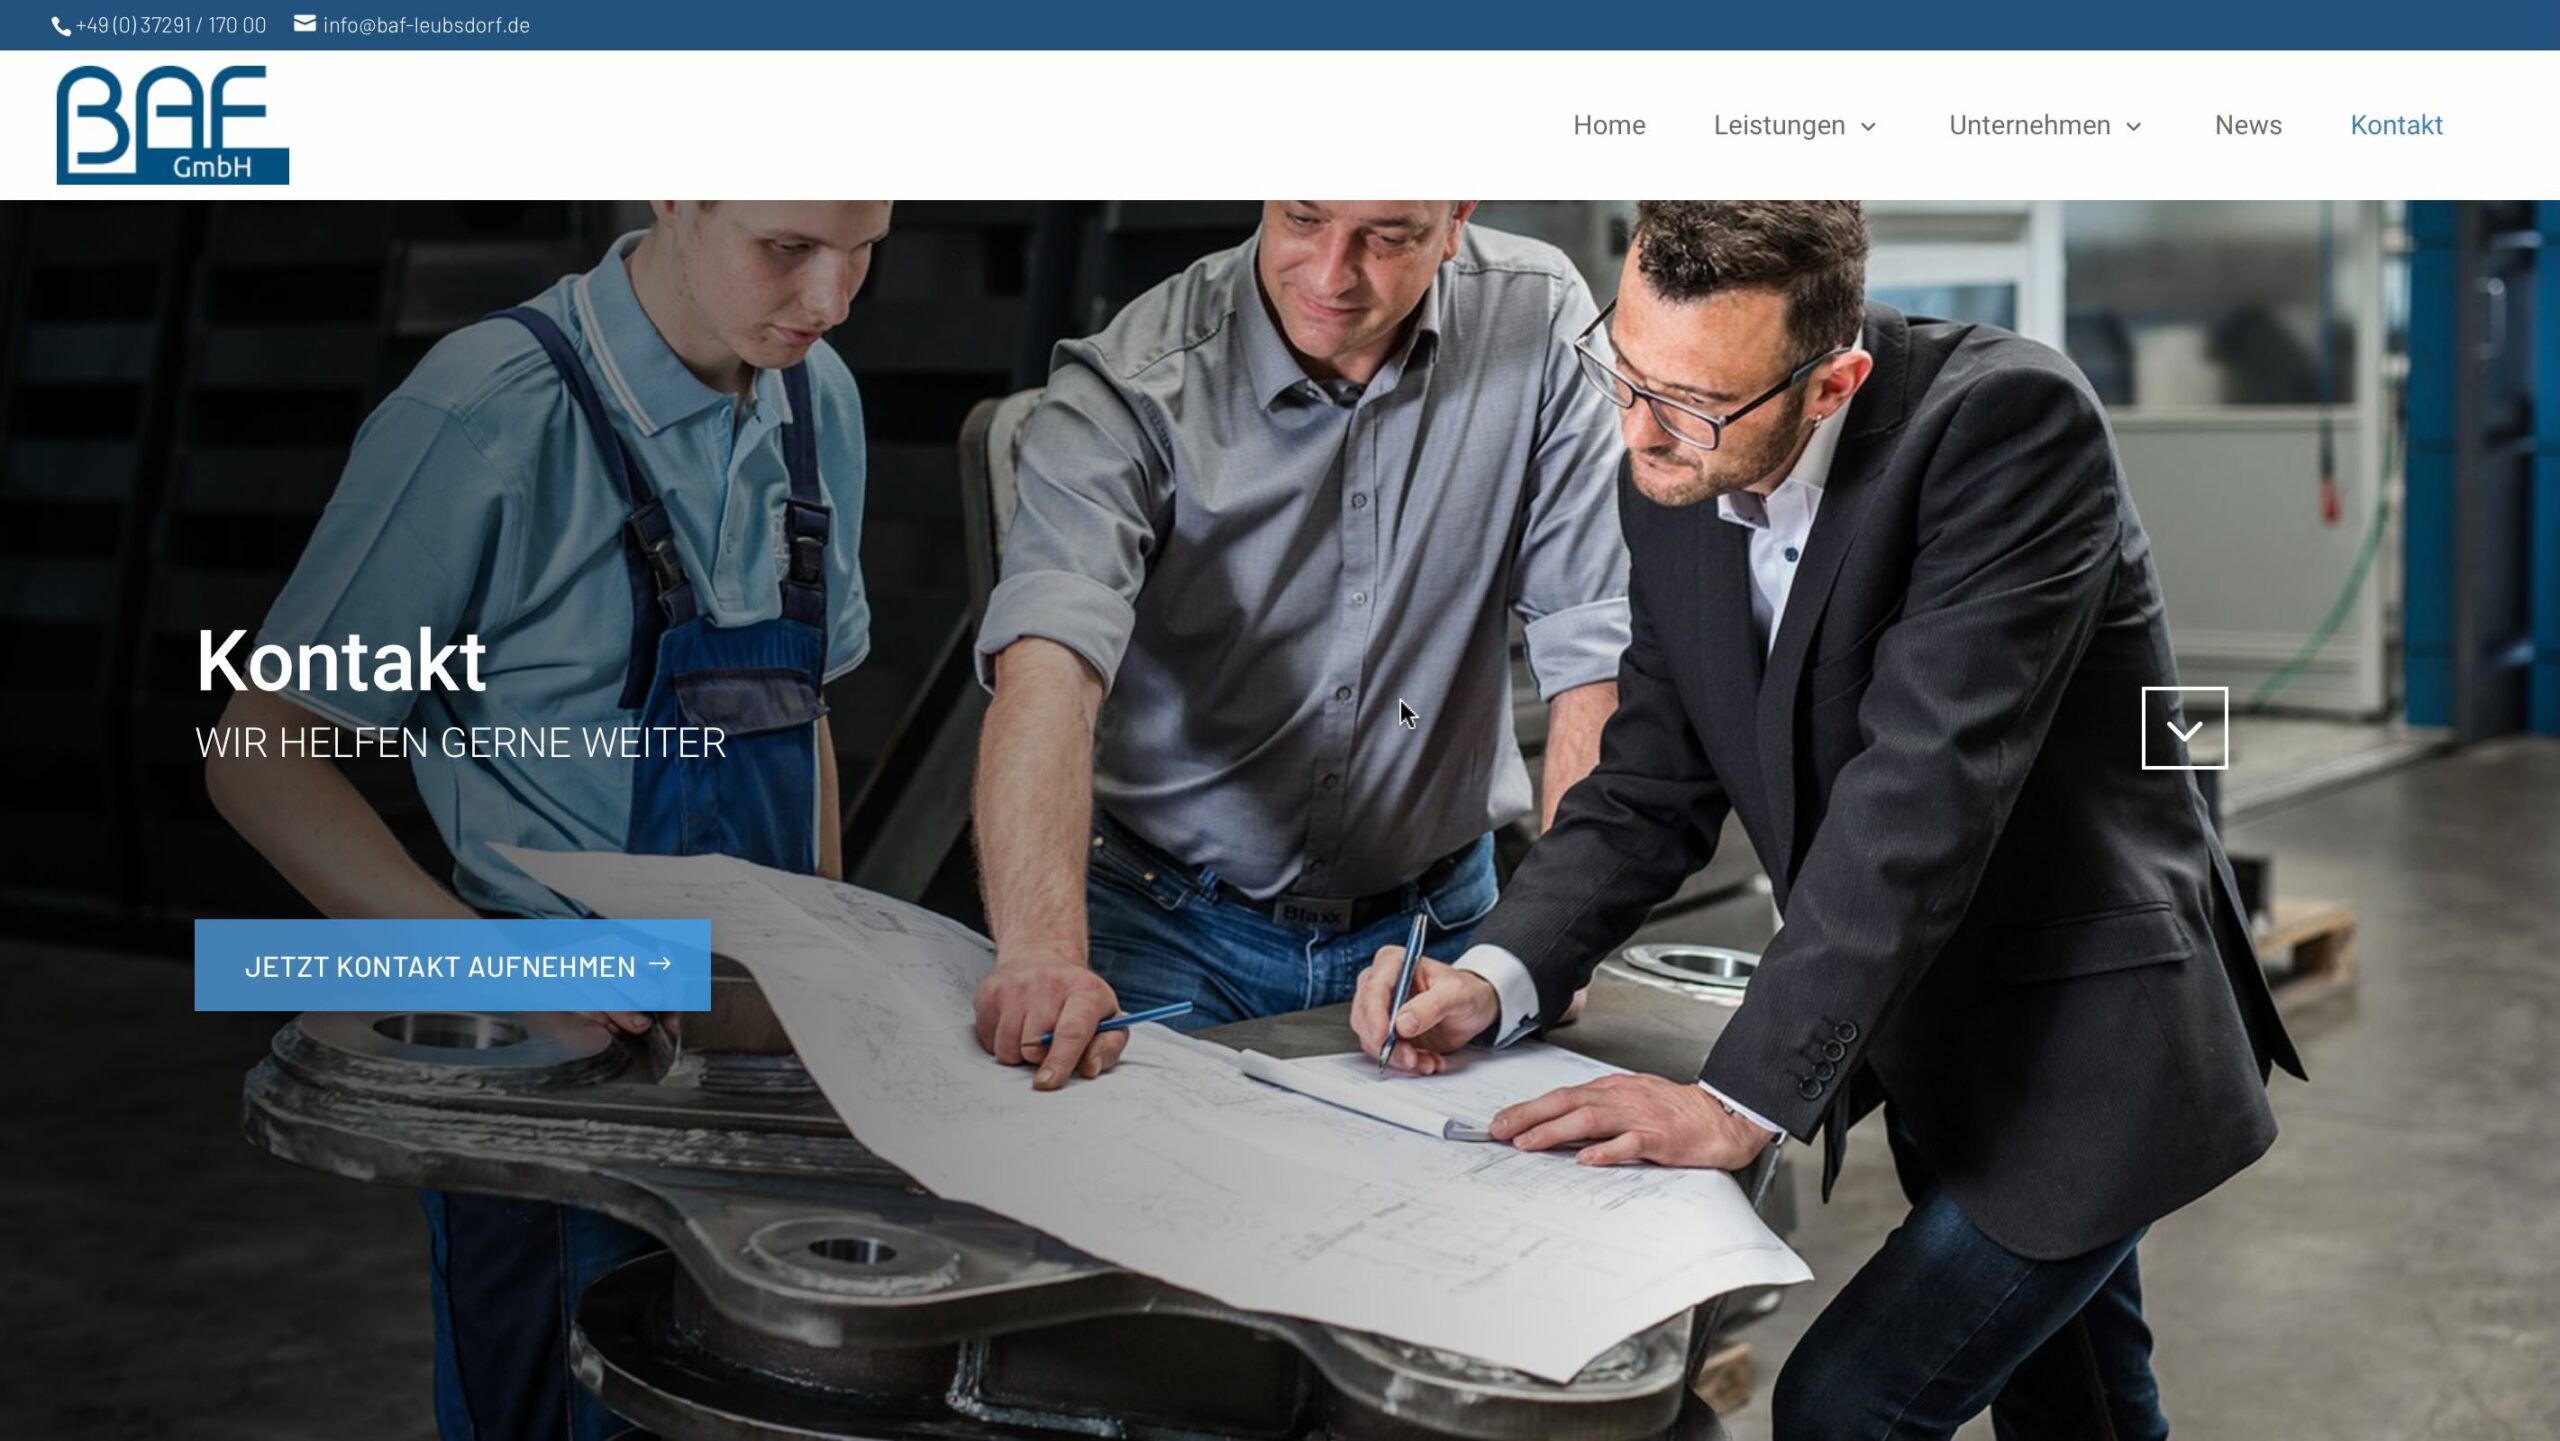Viewport: 2560px width, 1441px height.
Task: Click the WIR HELFEN GERNE WEITER subtitle
Action: tap(460, 743)
